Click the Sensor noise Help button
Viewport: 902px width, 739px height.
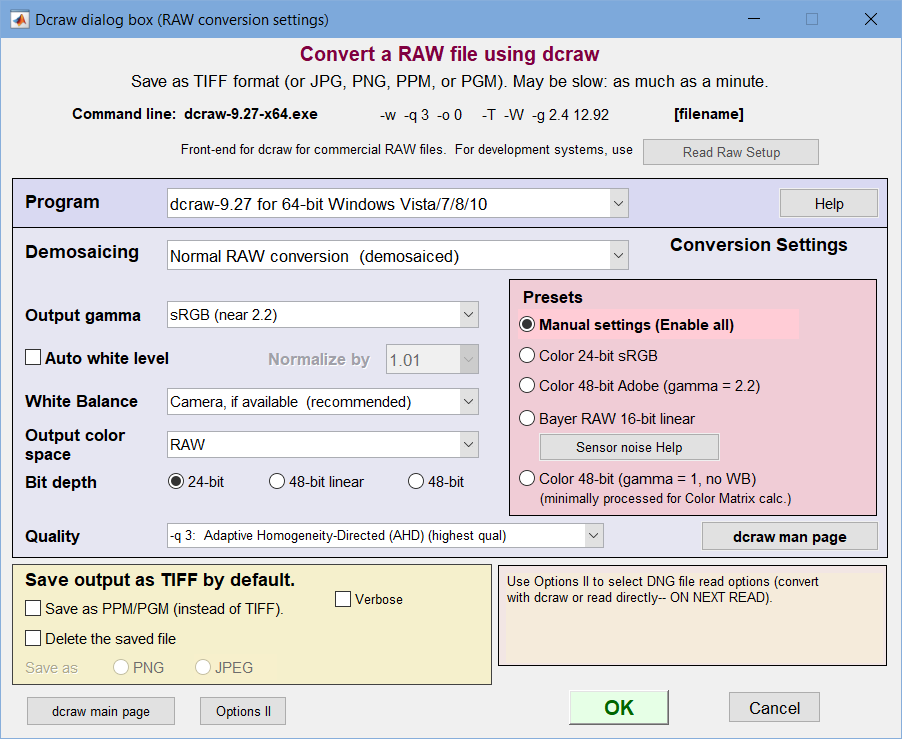(x=629, y=447)
